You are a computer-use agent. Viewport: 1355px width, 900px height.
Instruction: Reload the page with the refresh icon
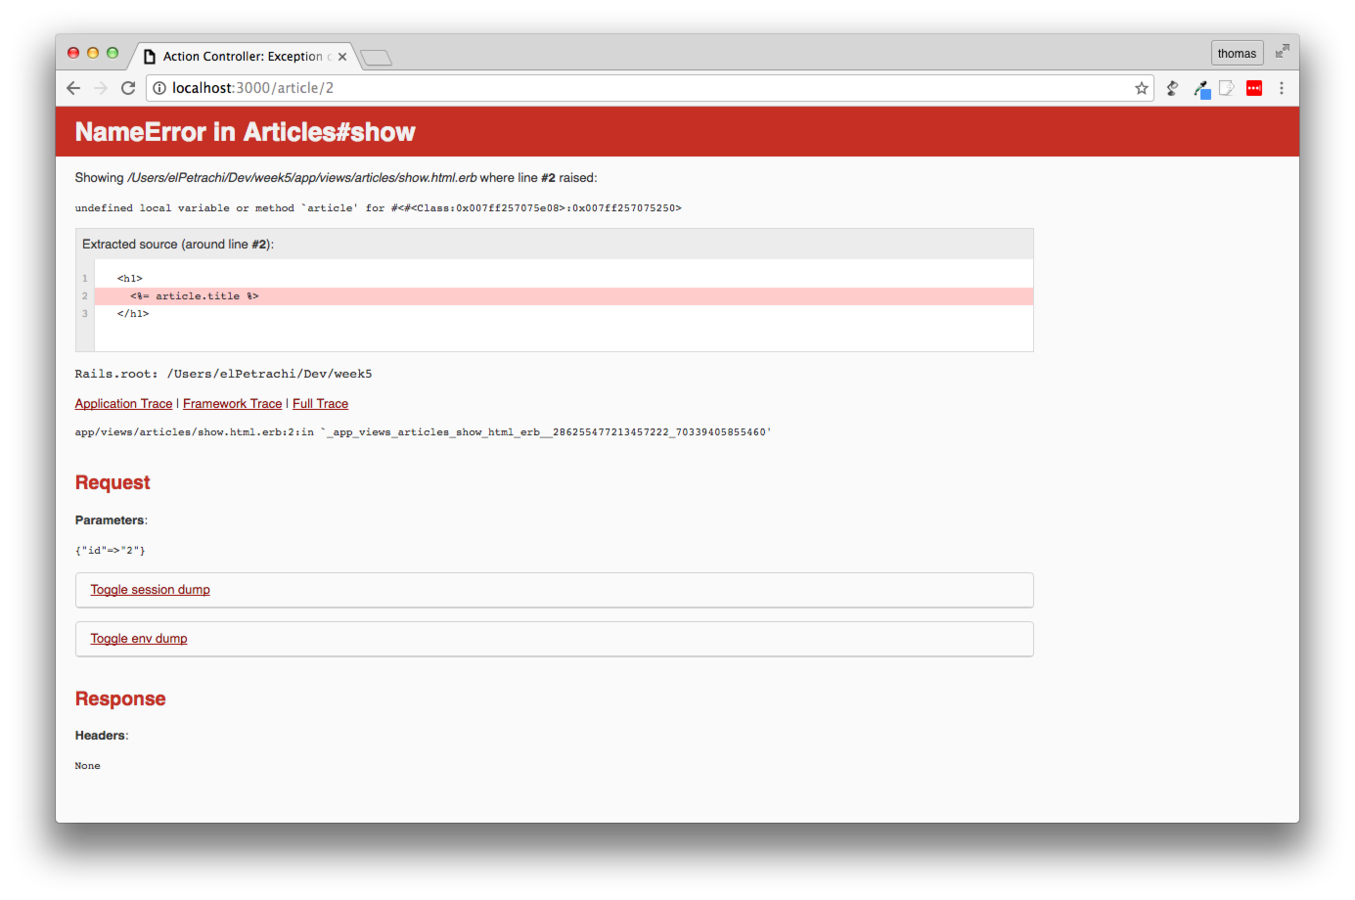click(x=128, y=88)
